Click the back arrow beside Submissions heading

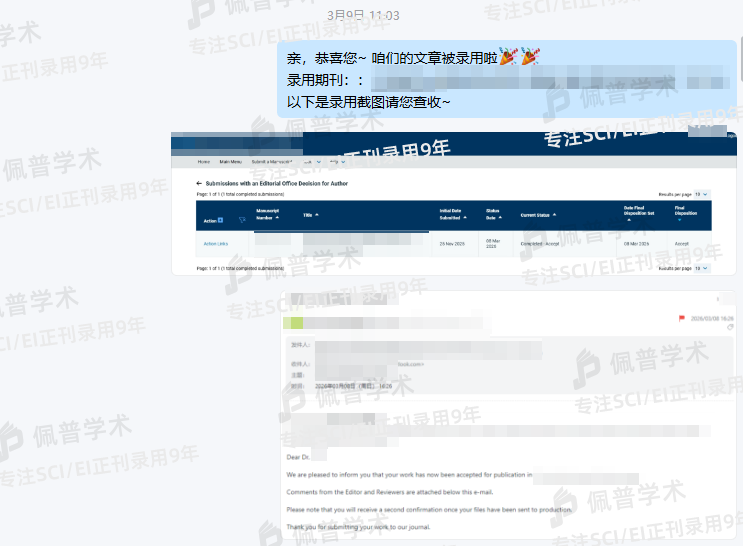click(x=198, y=184)
